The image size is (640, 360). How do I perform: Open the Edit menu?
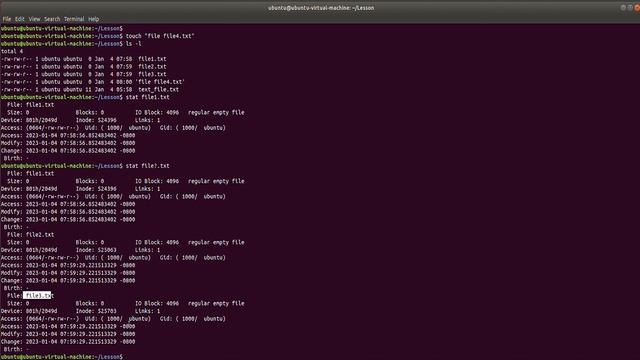pos(20,19)
